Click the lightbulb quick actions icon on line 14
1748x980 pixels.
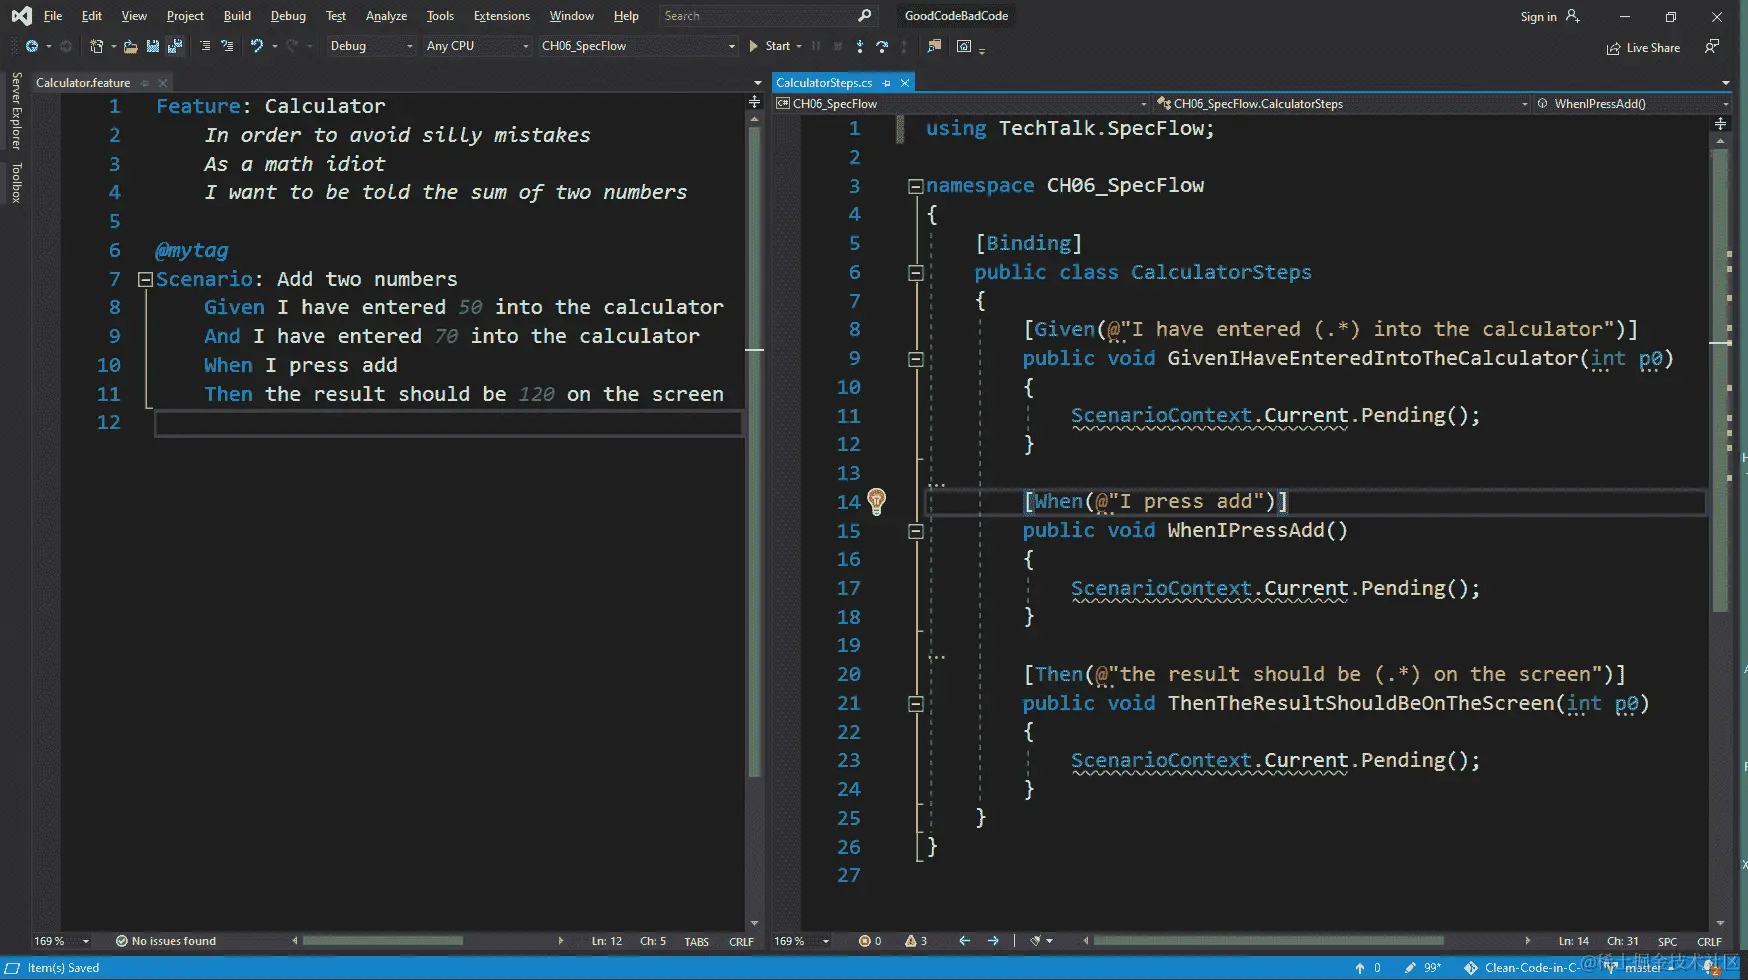pos(876,501)
